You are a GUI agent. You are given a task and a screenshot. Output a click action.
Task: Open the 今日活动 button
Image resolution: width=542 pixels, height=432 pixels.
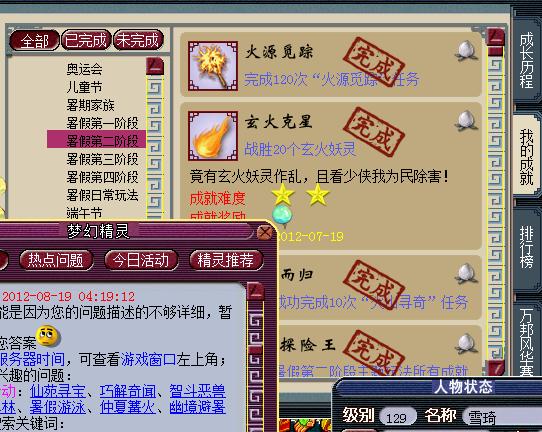coord(141,260)
